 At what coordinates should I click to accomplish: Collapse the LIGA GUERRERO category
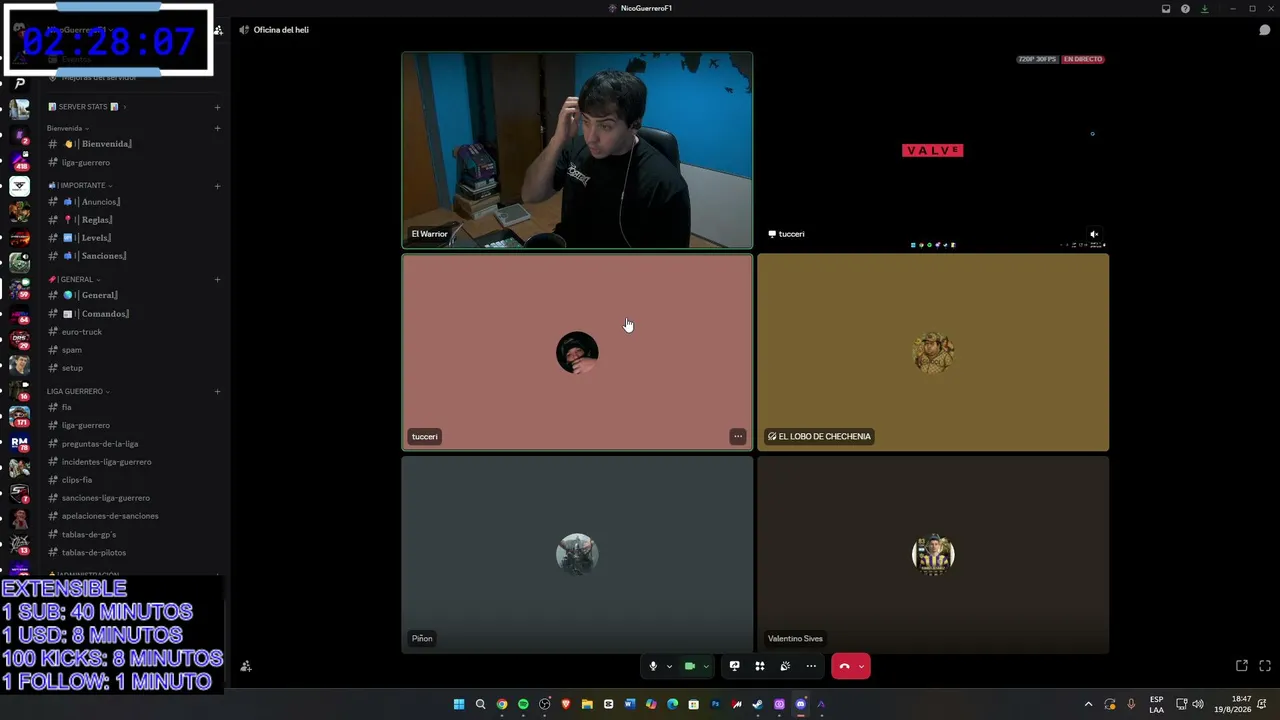(x=78, y=391)
